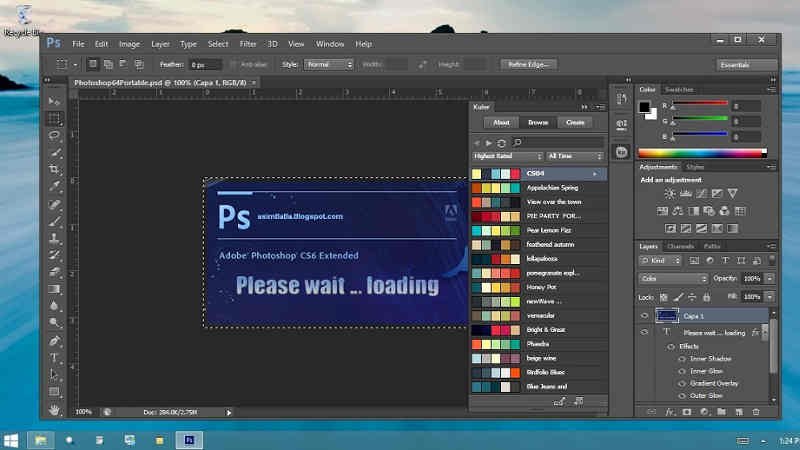800x450 pixels.
Task: Delete layer with trash icon
Action: pos(756,412)
